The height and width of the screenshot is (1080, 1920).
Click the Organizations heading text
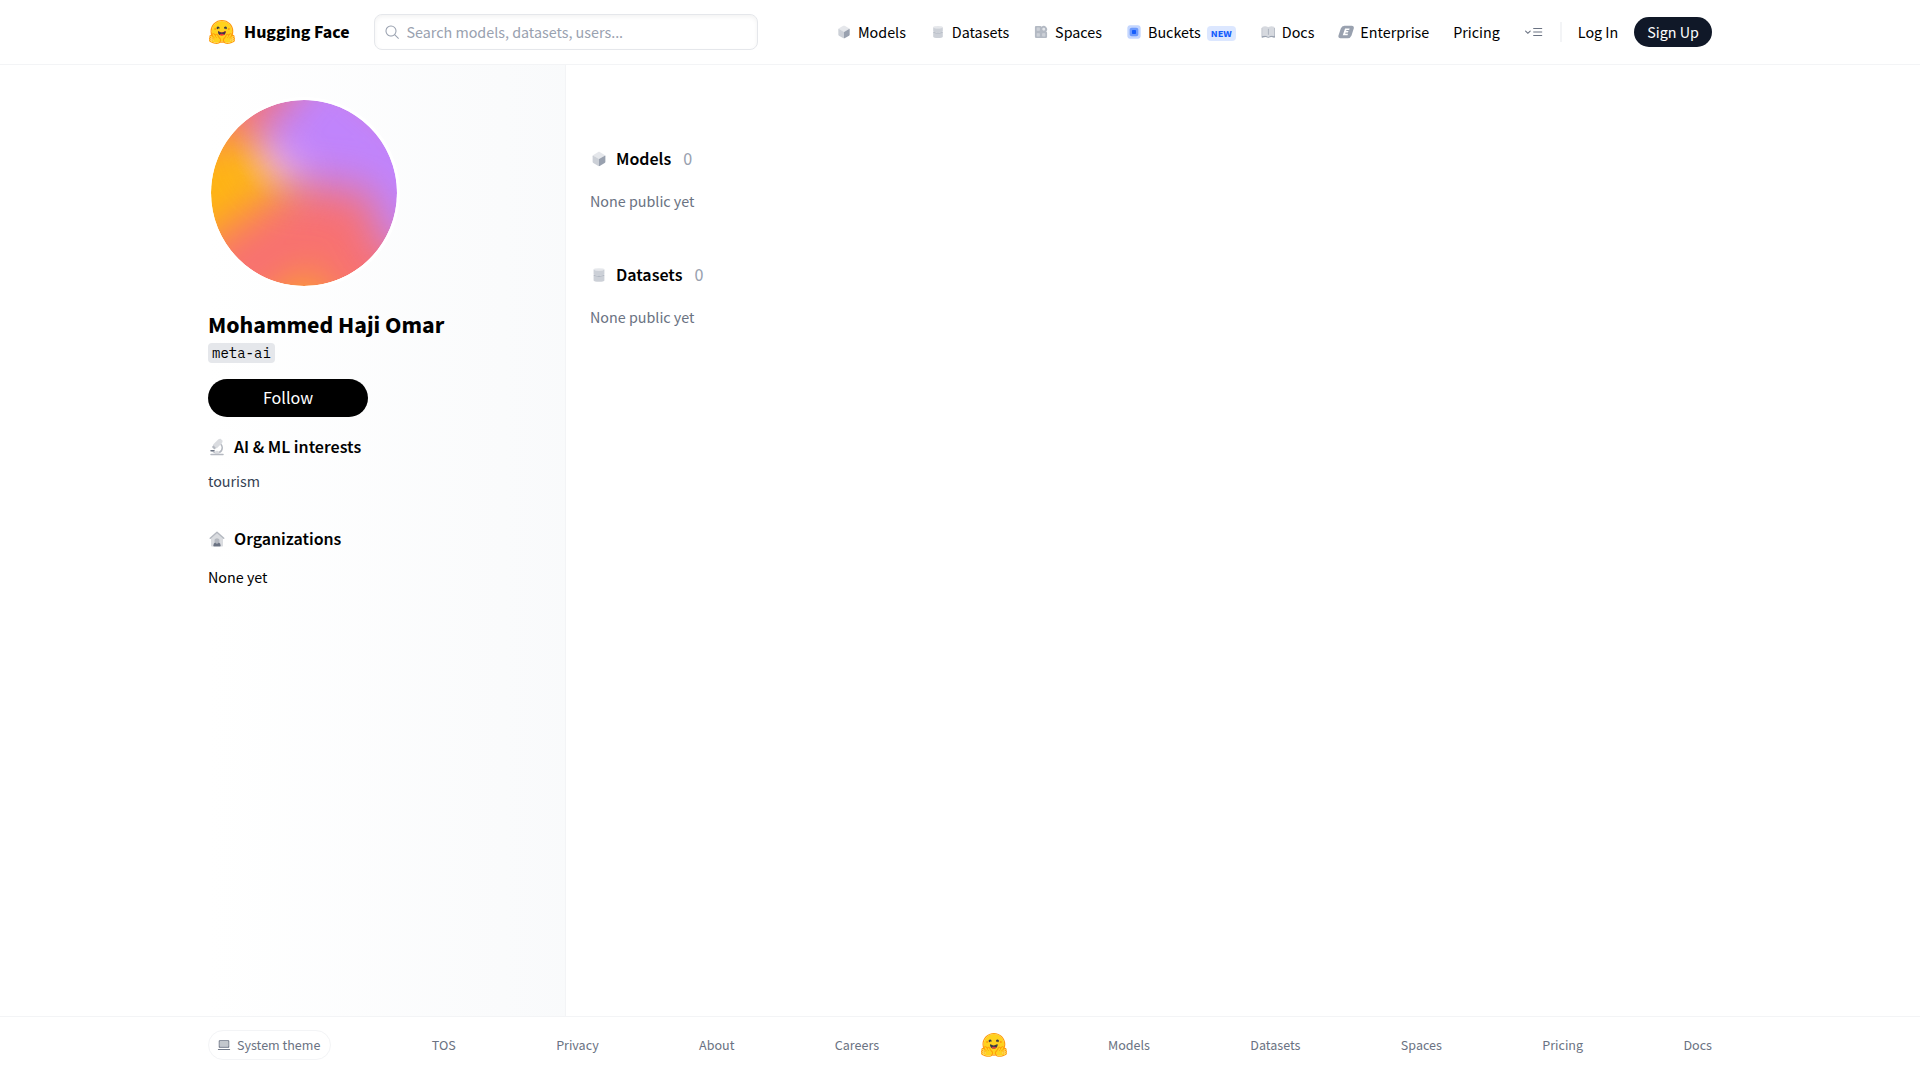(287, 539)
